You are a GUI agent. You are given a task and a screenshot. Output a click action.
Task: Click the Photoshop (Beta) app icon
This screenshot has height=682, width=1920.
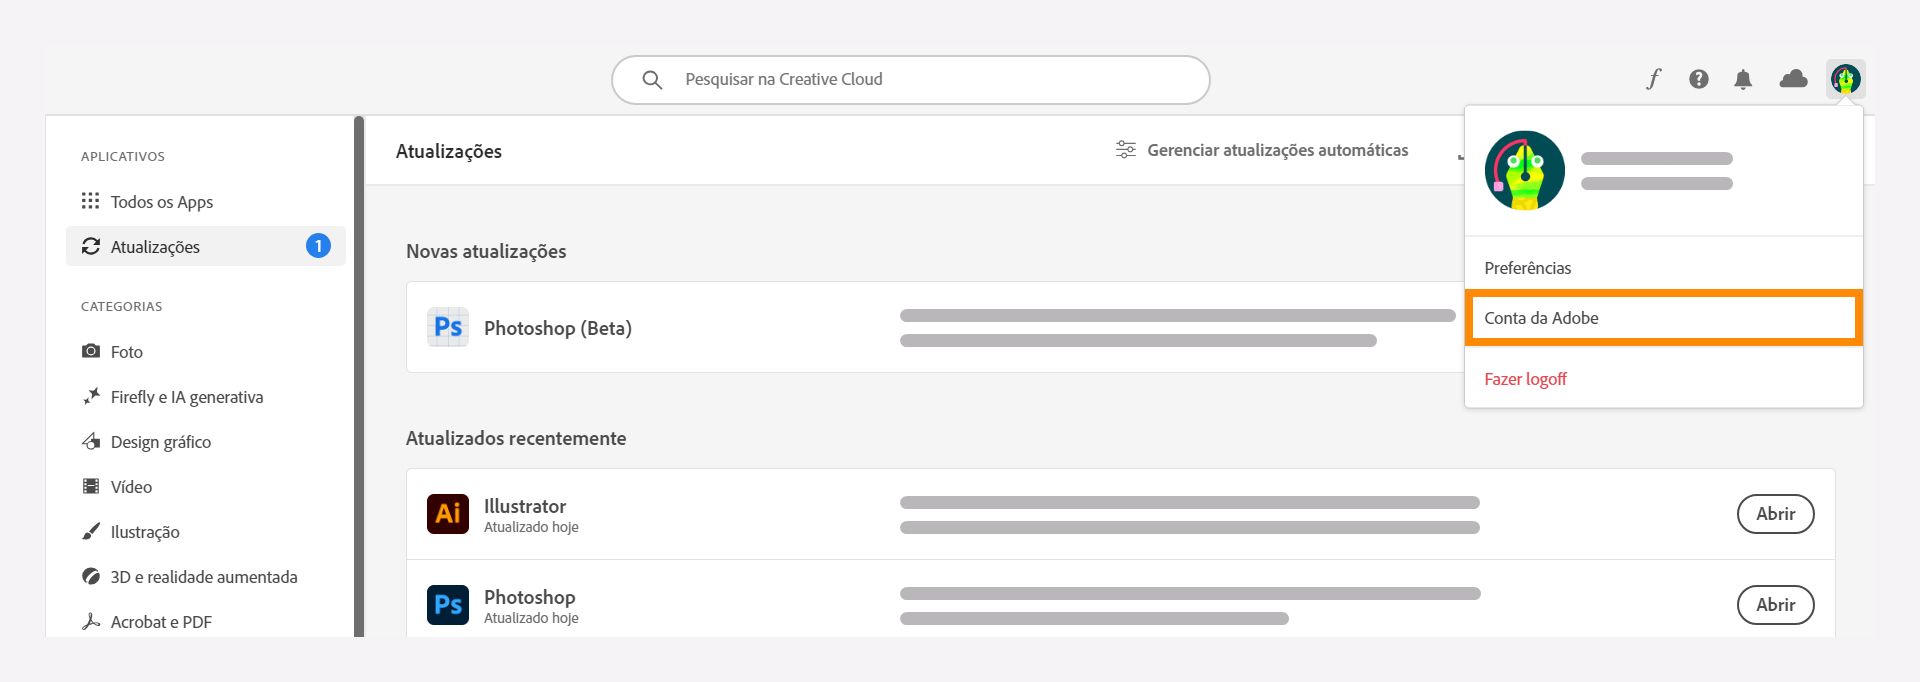click(448, 327)
